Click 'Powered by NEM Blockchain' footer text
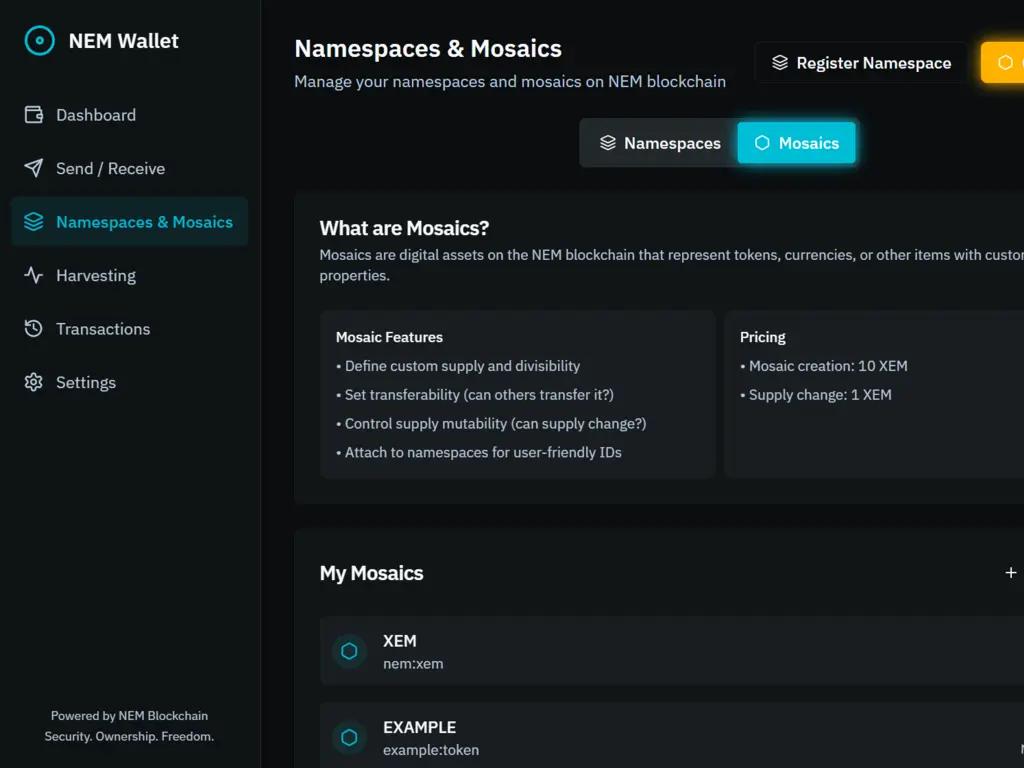This screenshot has height=768, width=1024. tap(129, 716)
